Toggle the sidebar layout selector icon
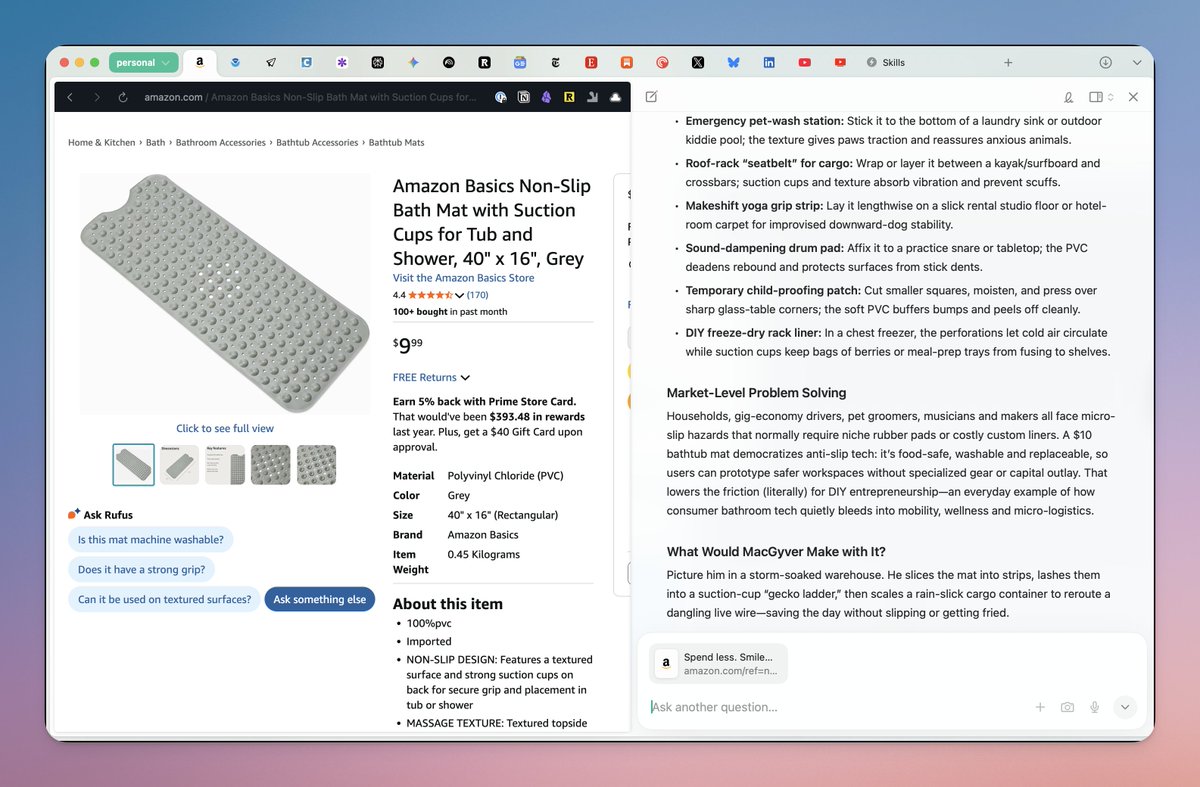 1100,97
